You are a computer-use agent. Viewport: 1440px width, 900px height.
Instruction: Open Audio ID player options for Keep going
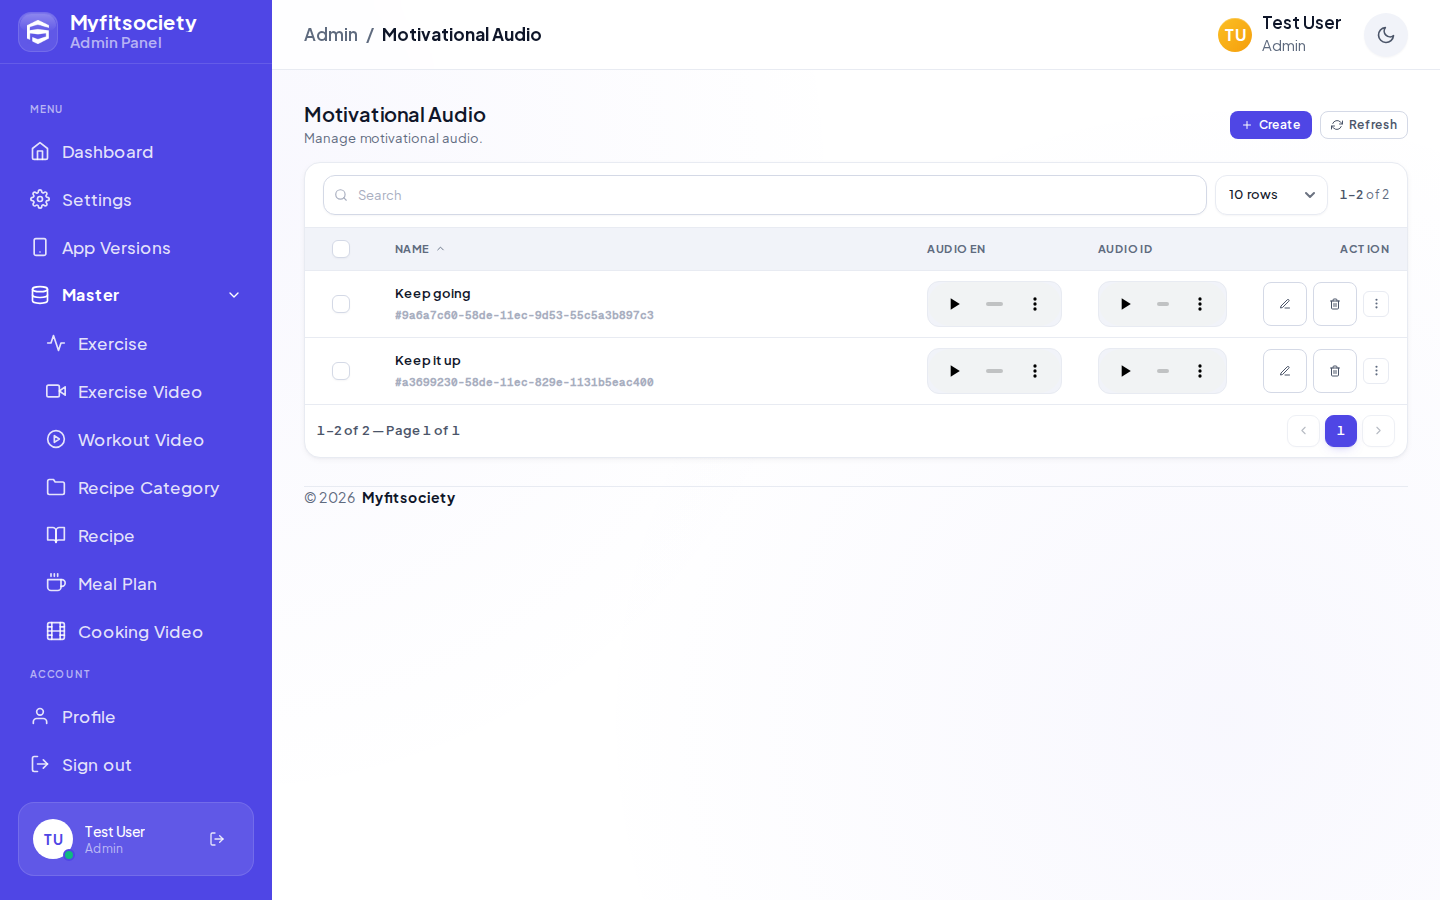click(1200, 304)
